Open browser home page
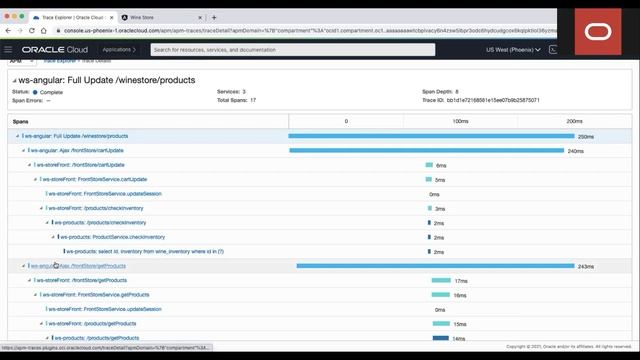 (44, 31)
